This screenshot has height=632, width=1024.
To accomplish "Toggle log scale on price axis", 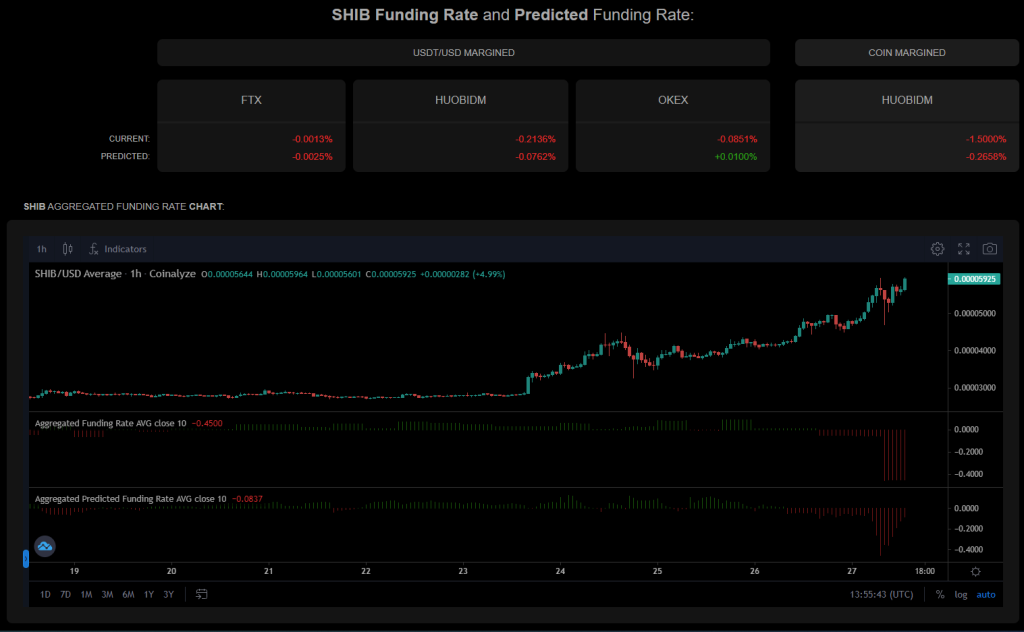I will [x=961, y=594].
